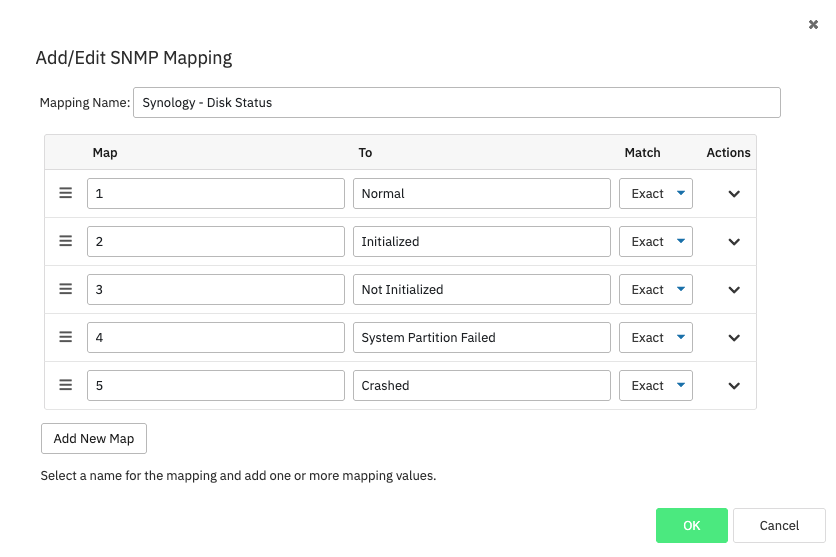Open Match dropdown for Crashed row

pyautogui.click(x=656, y=385)
